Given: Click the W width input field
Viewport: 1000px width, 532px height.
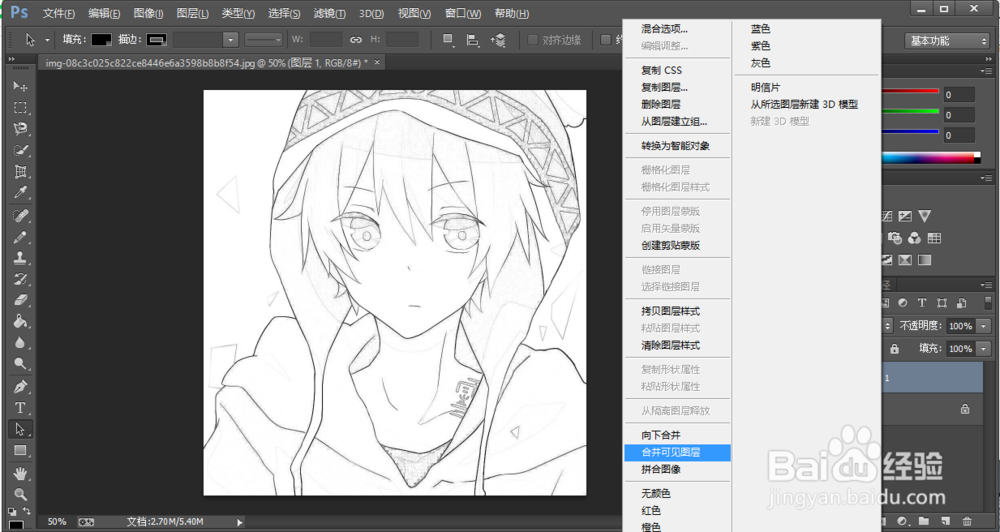Looking at the screenshot, I should 326,40.
